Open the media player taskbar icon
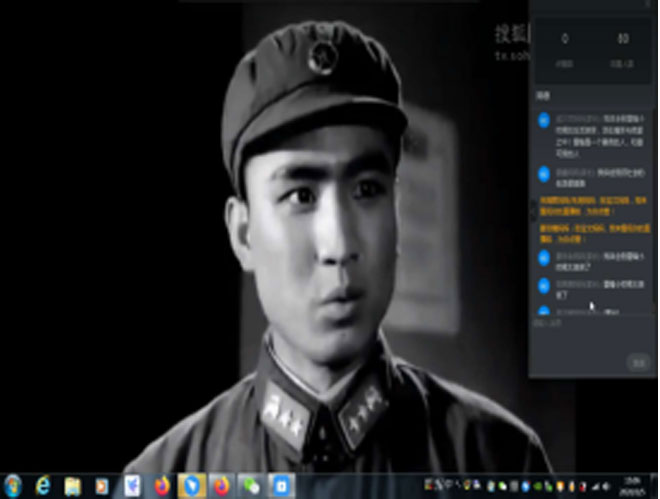 (102, 487)
